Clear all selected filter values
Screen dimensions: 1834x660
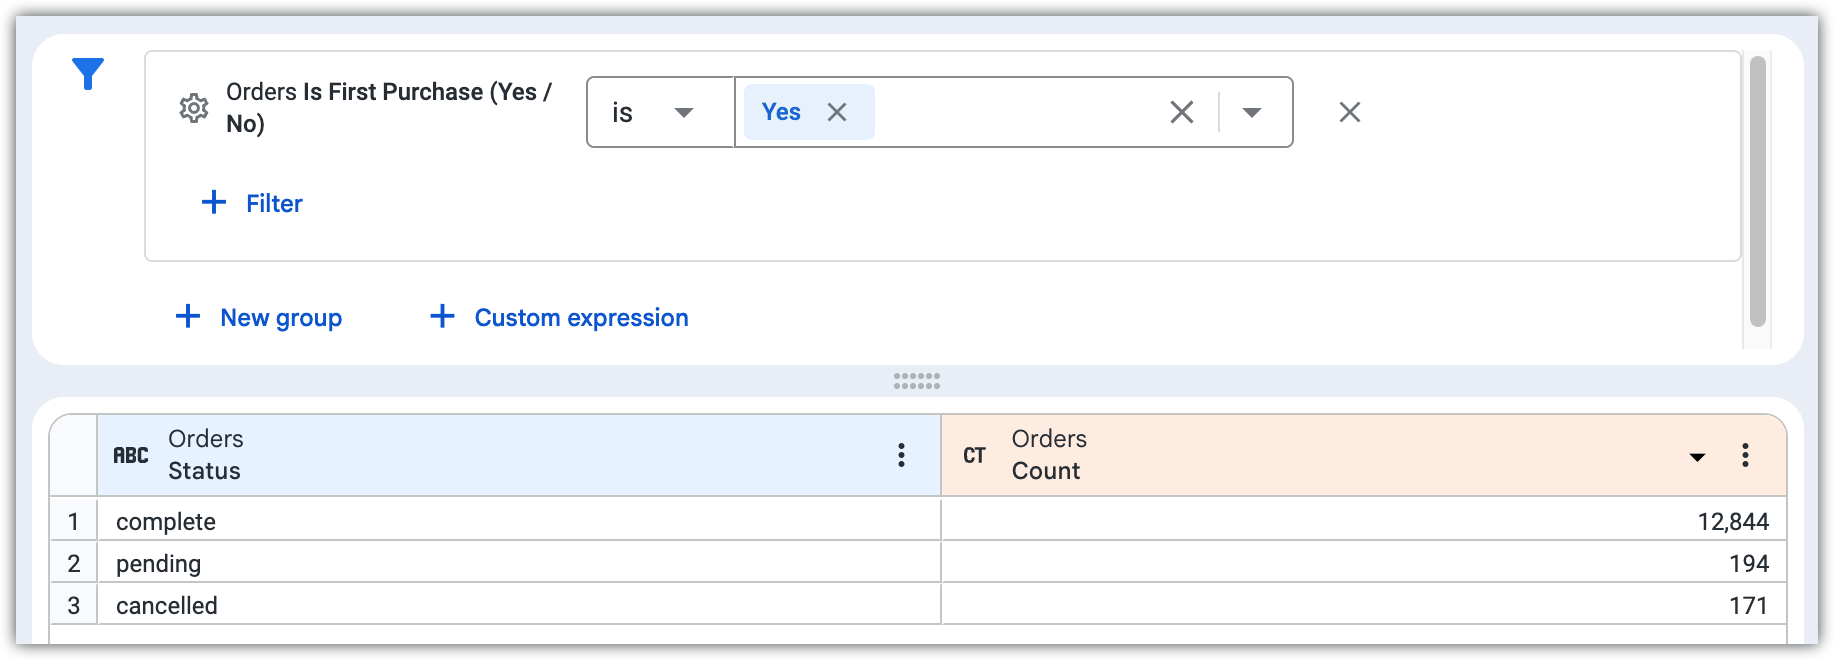pyautogui.click(x=1181, y=112)
